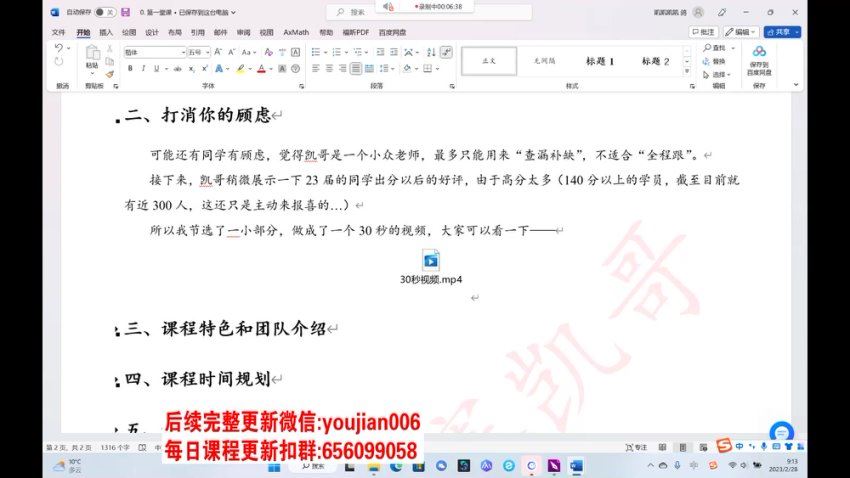Image resolution: width=850 pixels, height=478 pixels.
Task: Center align the paragraph
Action: pyautogui.click(x=329, y=69)
